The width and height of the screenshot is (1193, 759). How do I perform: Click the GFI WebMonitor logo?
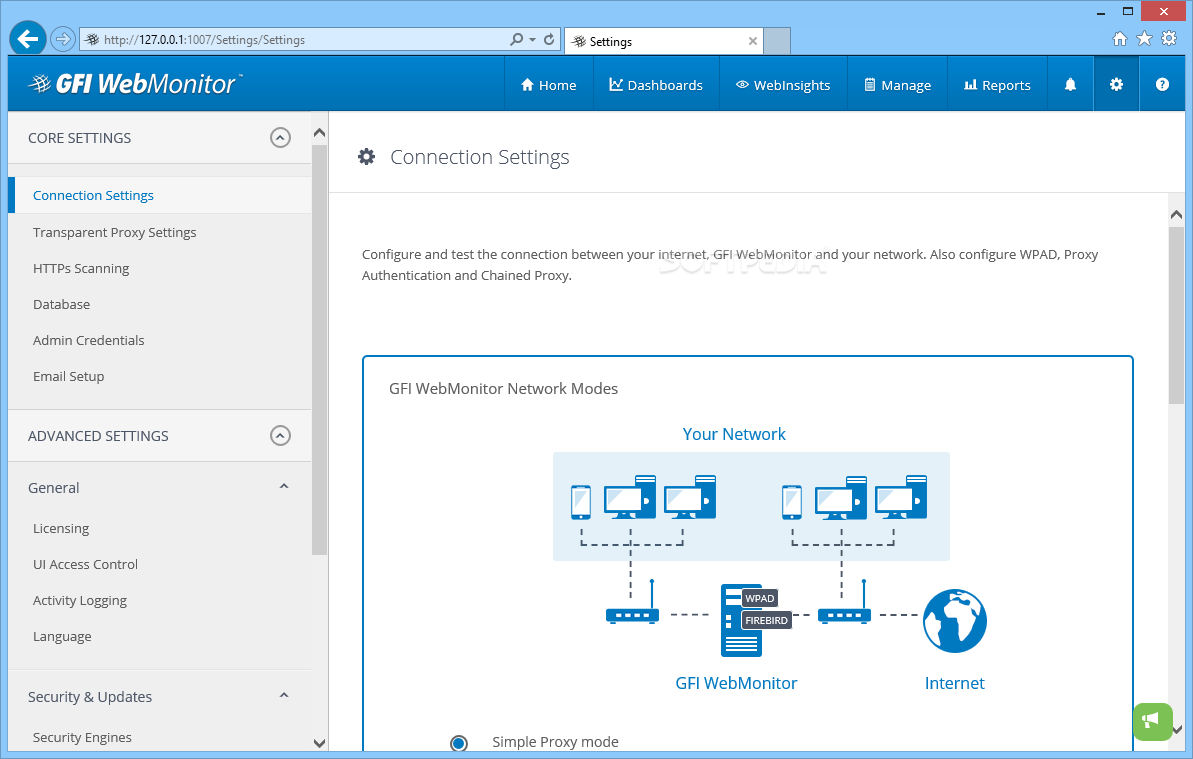click(135, 84)
